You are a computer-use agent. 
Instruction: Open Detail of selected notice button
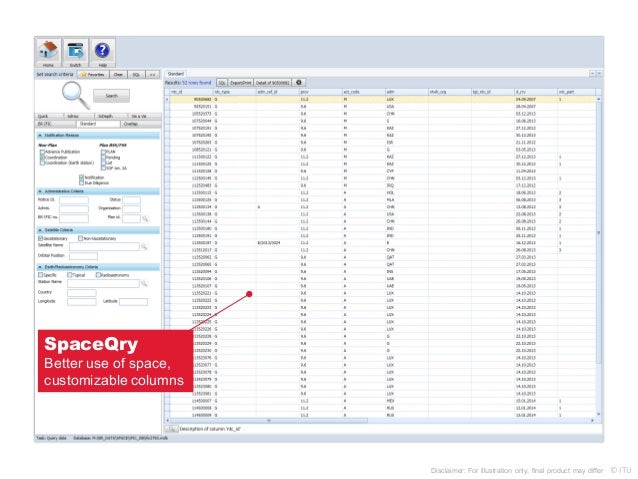(x=273, y=83)
